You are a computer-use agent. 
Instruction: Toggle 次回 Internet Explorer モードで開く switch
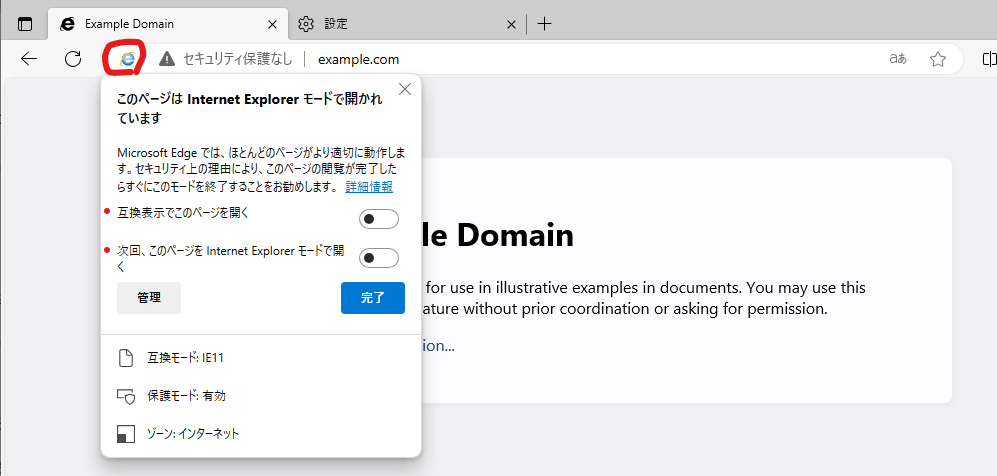click(378, 258)
